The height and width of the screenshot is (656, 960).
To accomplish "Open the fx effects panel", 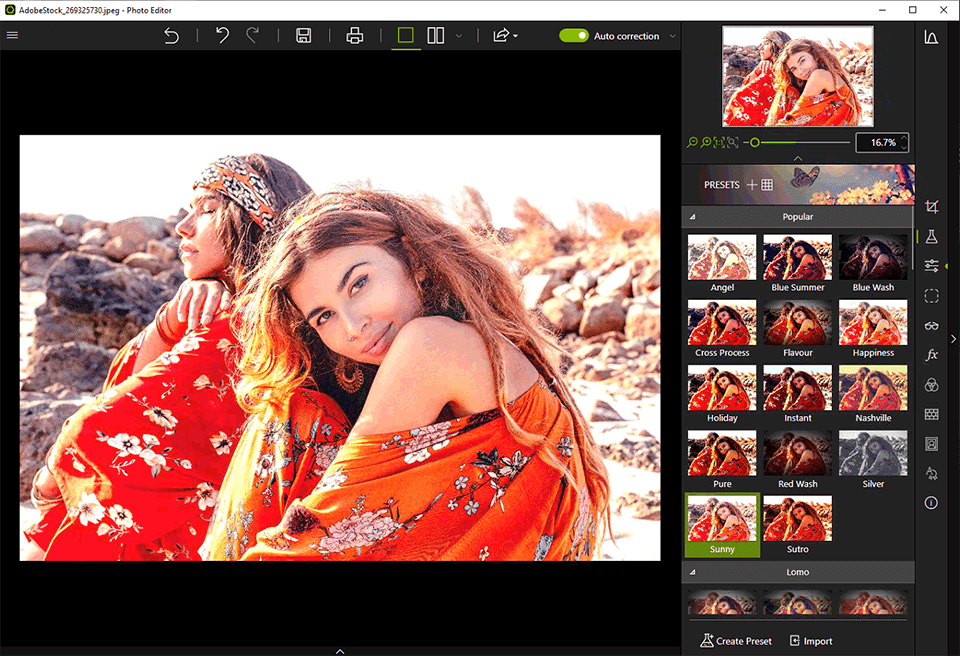I will (x=931, y=355).
